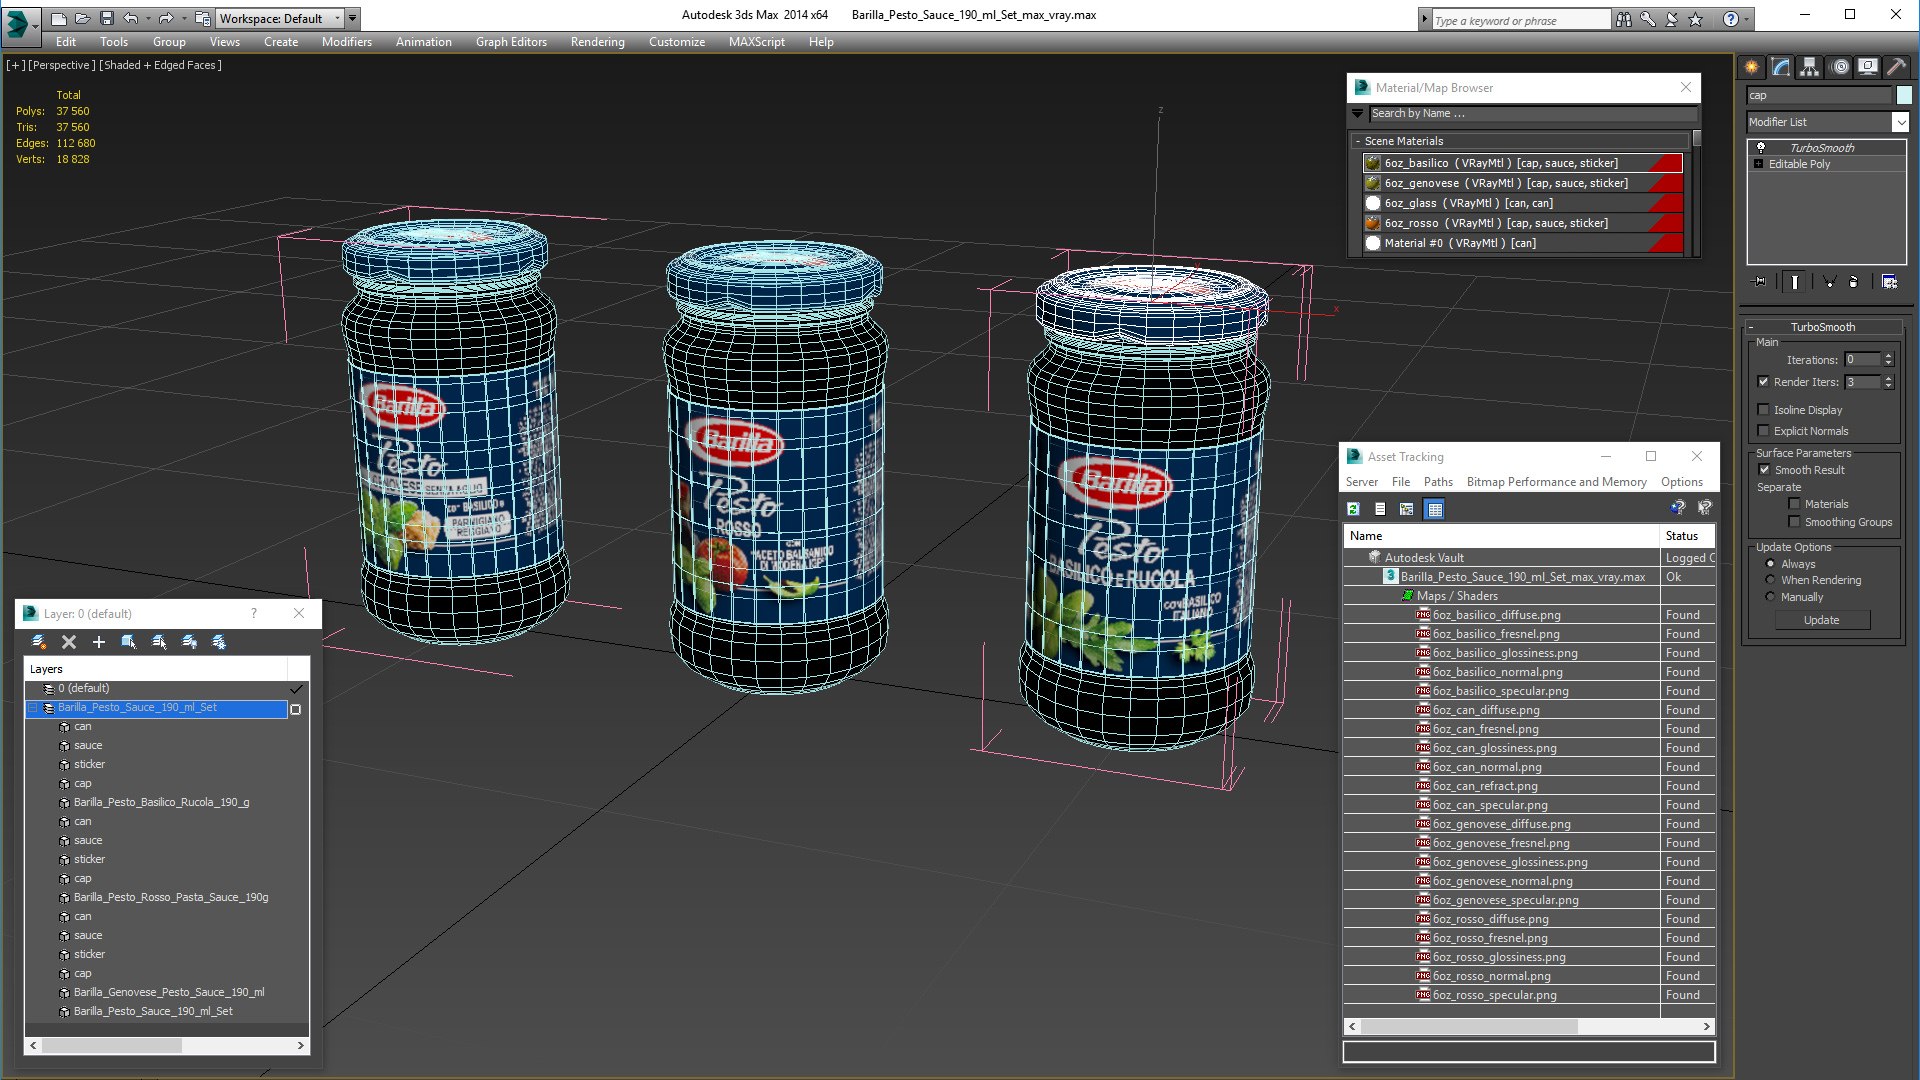Click the 6oz_basilico material sample swatch

[x=1373, y=163]
